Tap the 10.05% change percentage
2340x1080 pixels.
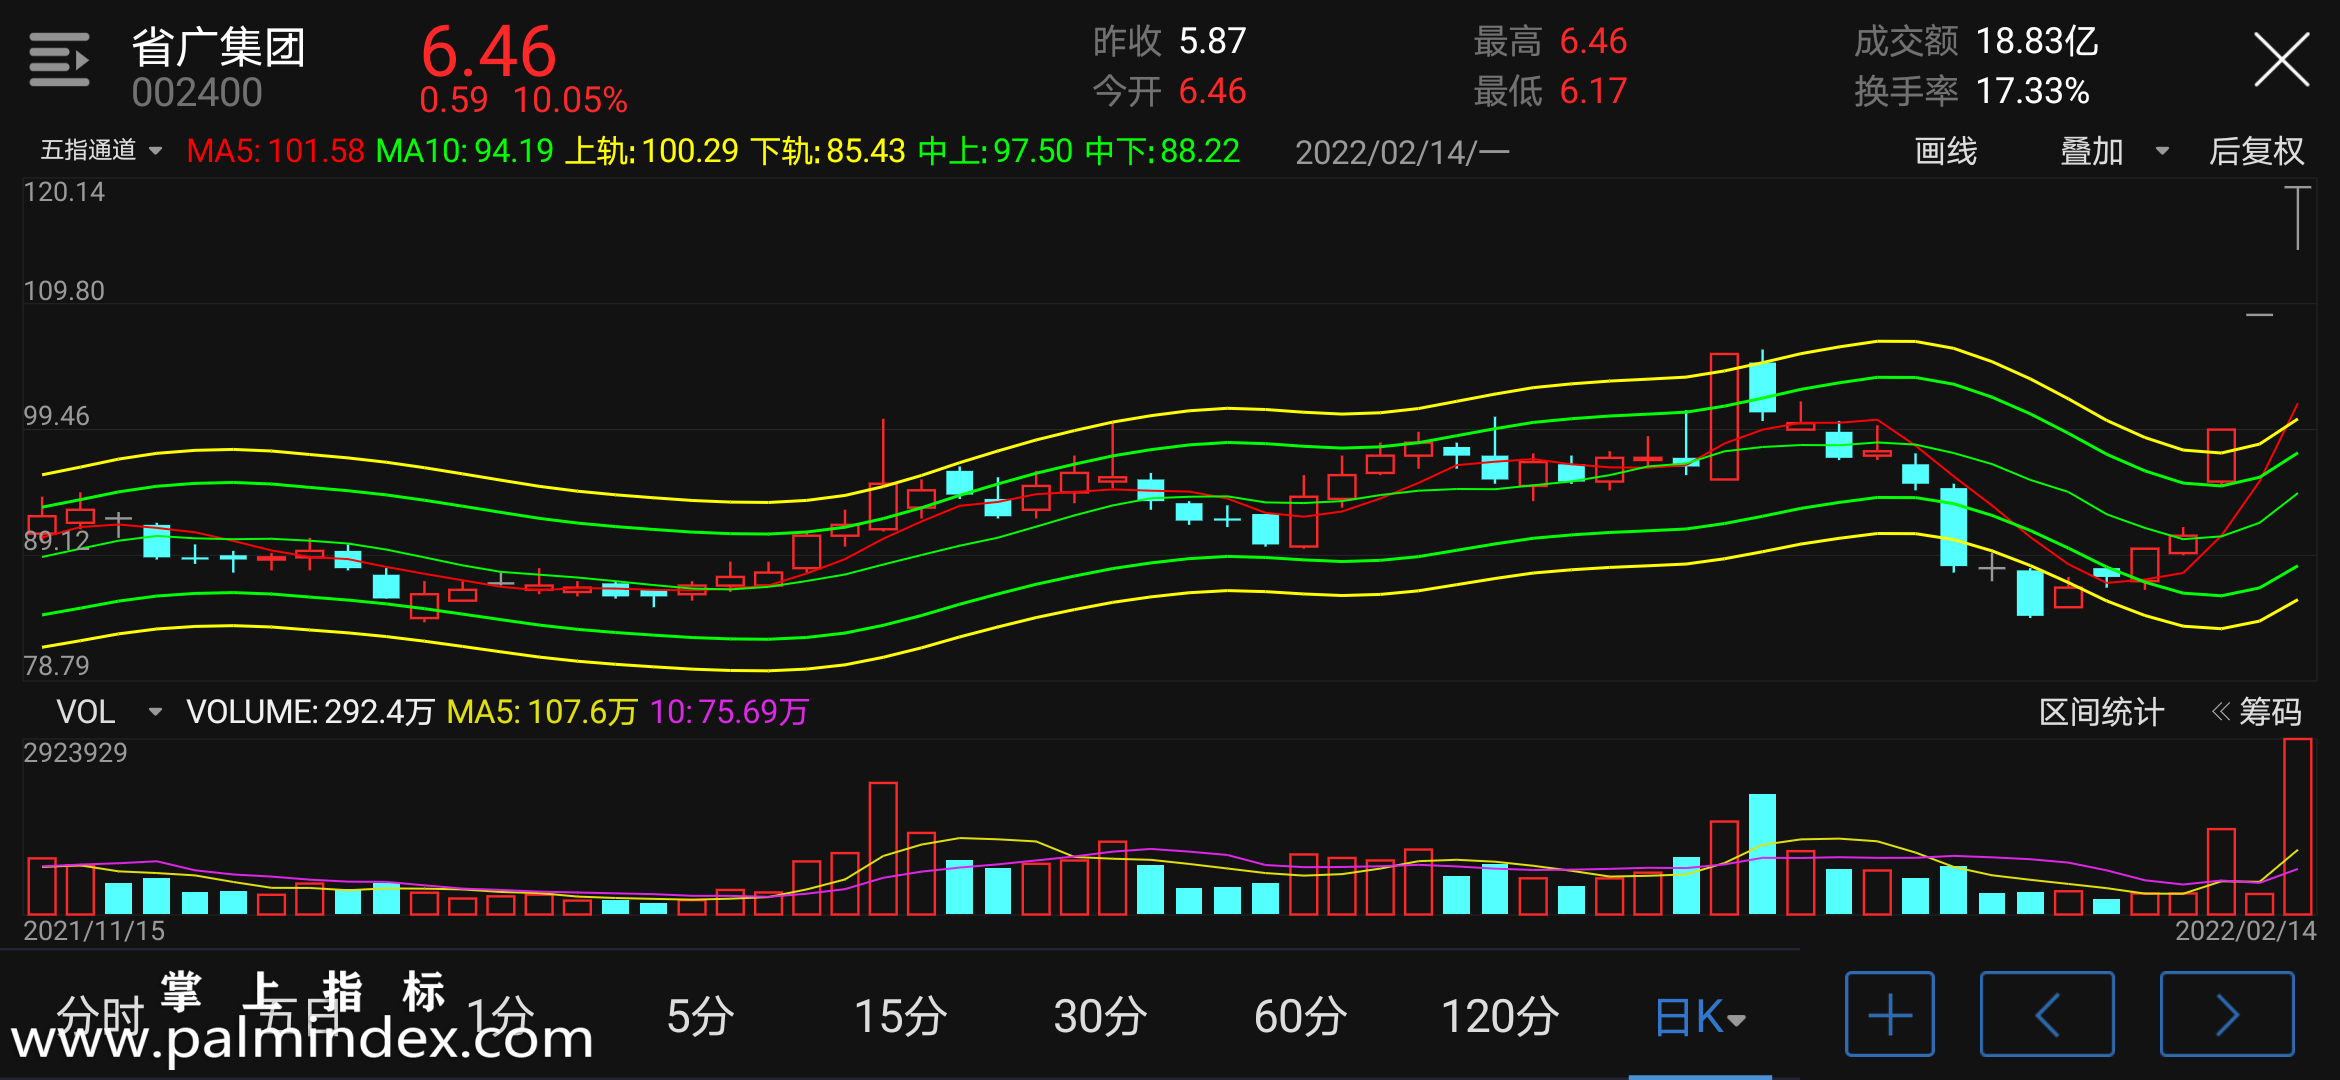[570, 100]
